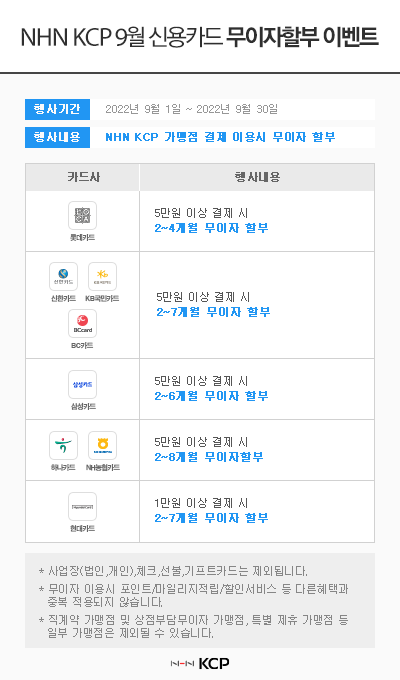Click the NH Nonghyup Card logo
Image resolution: width=400 pixels, height=680 pixels.
[x=102, y=445]
